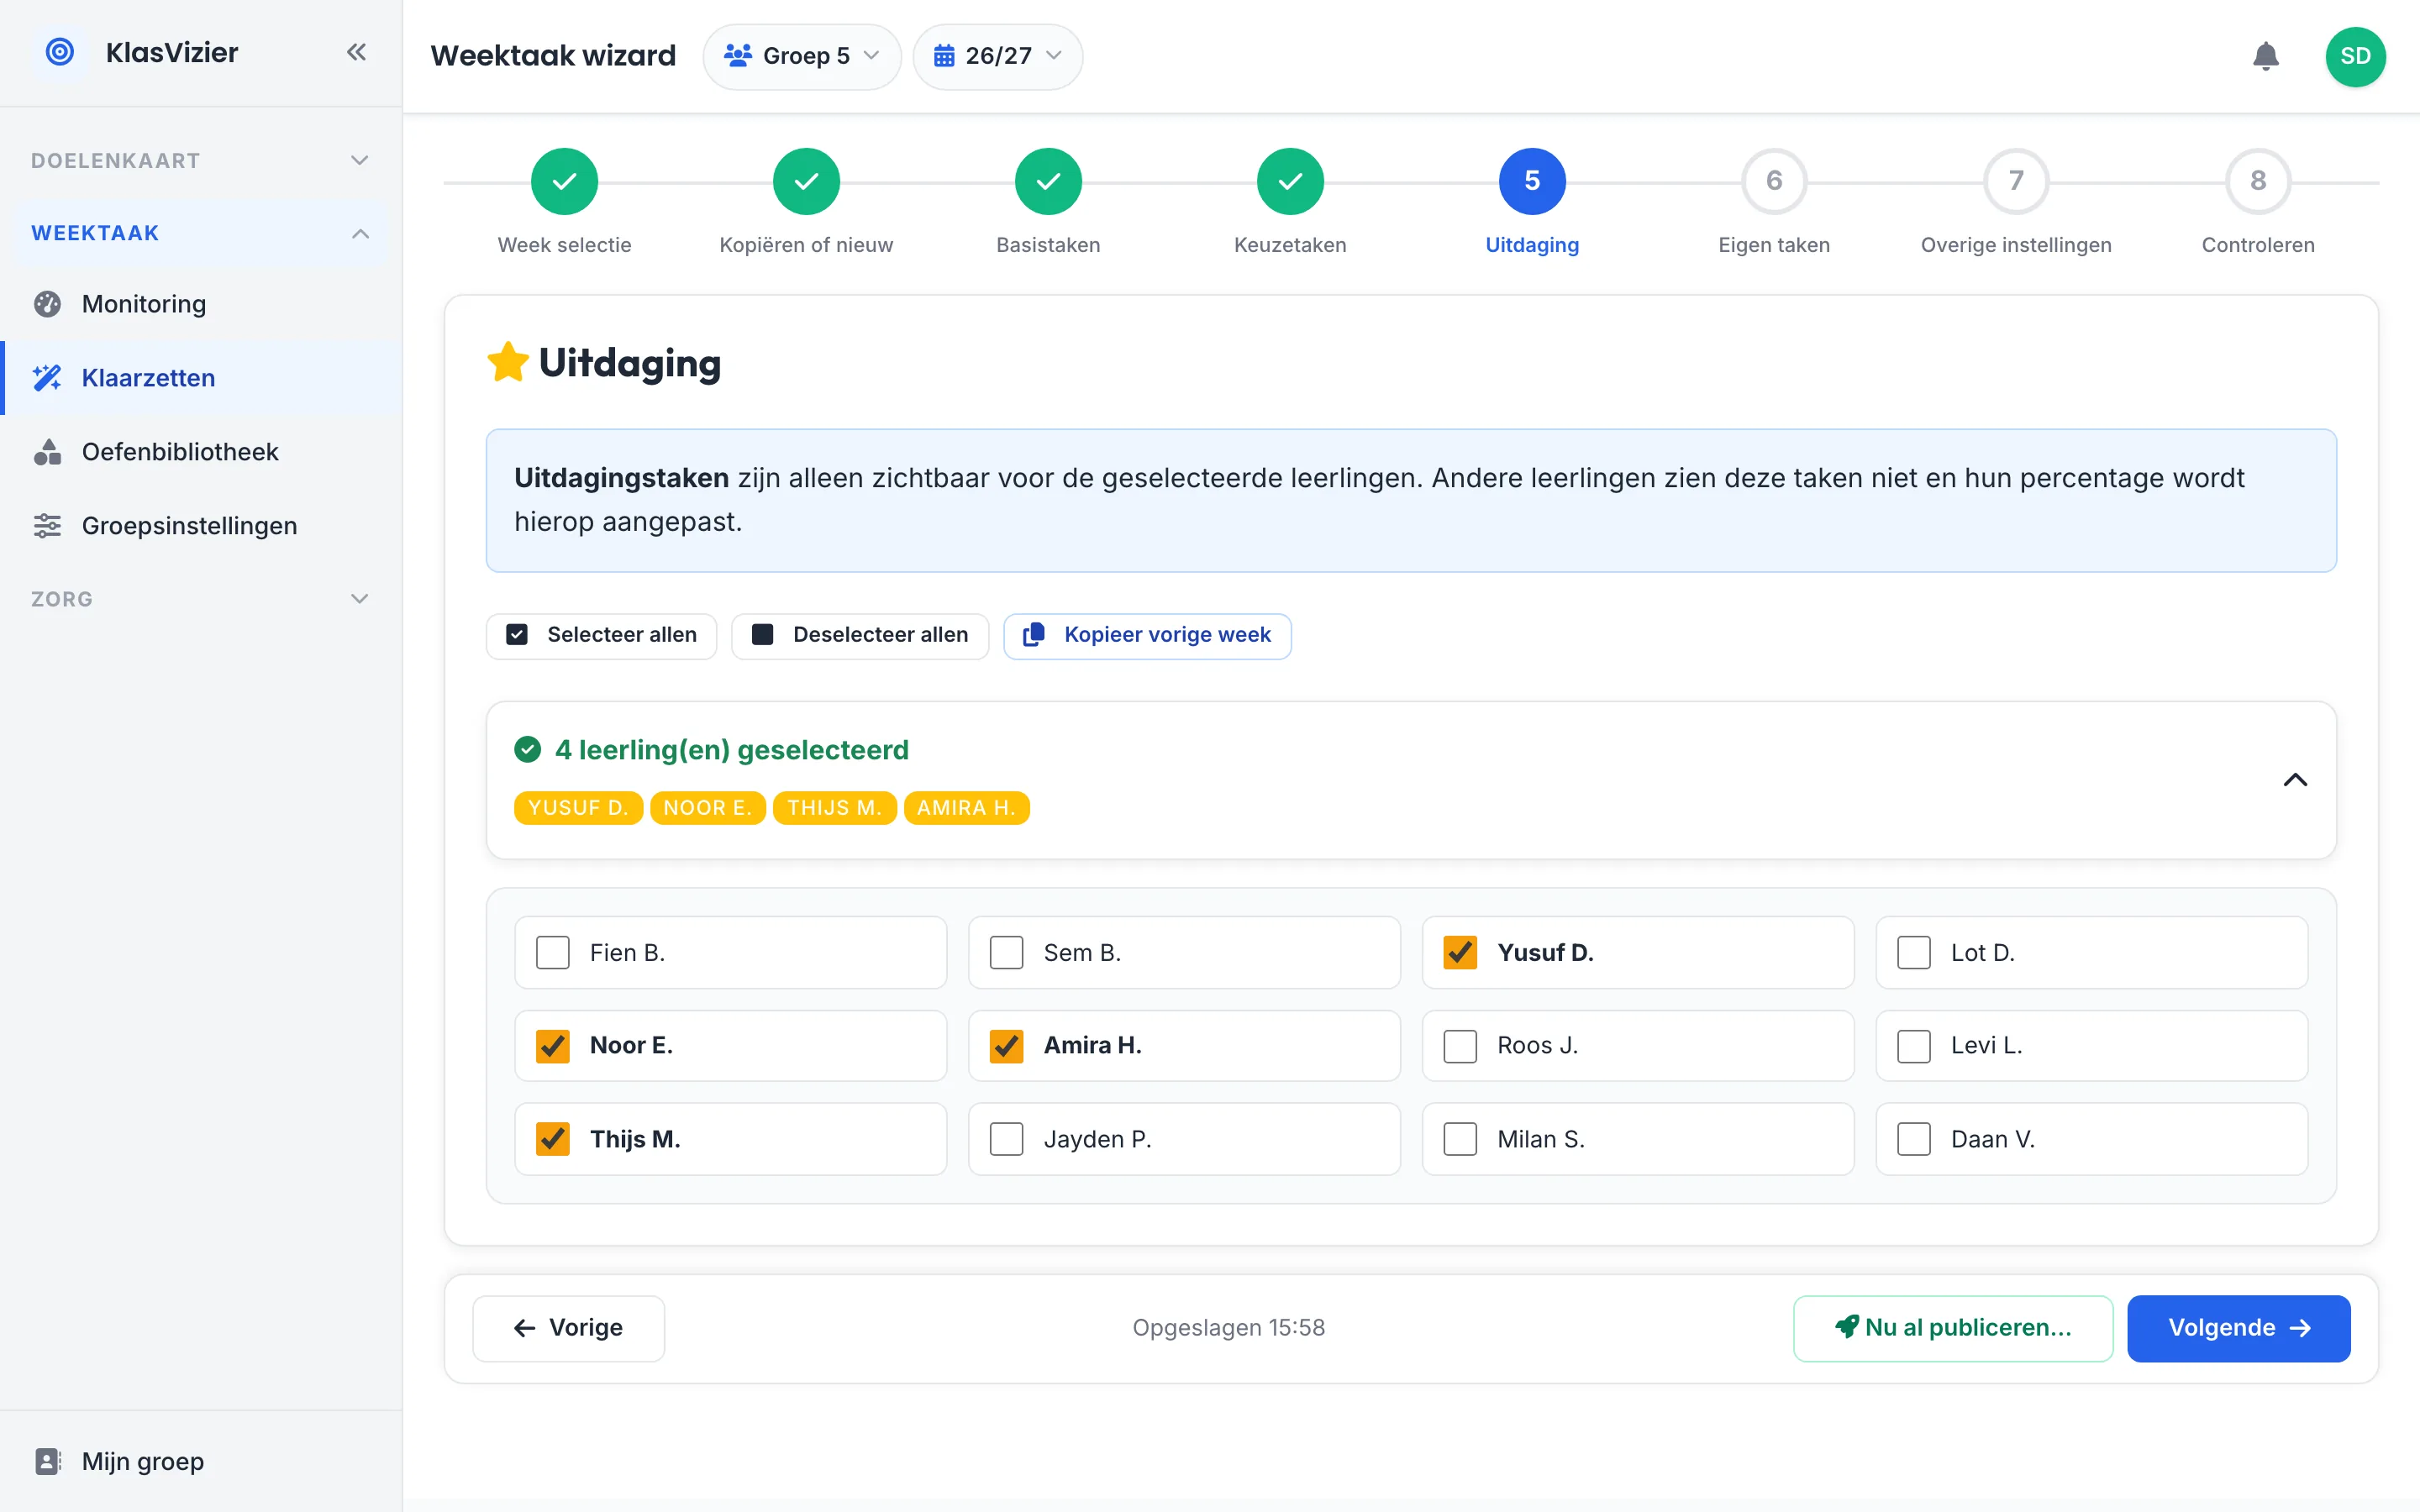The image size is (2420, 1512).
Task: Click the step 6 Eigen taken circle
Action: click(x=1774, y=181)
